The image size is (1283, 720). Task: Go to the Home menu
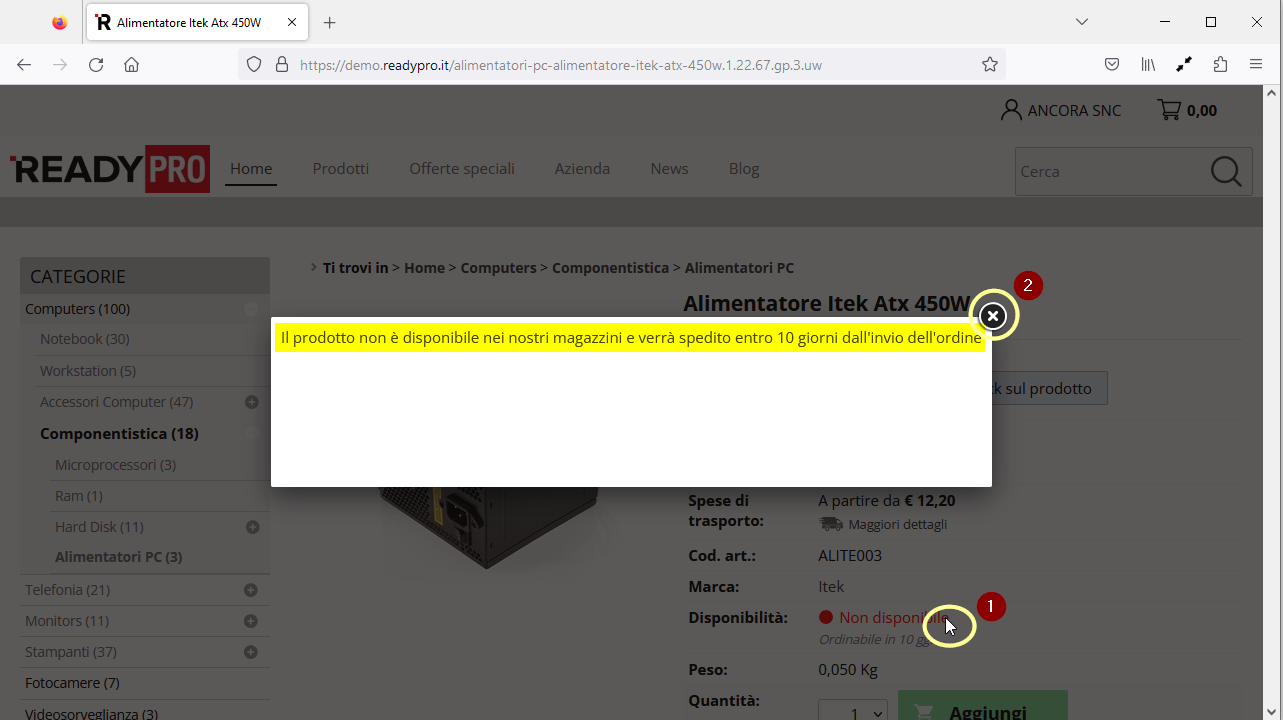pyautogui.click(x=251, y=169)
